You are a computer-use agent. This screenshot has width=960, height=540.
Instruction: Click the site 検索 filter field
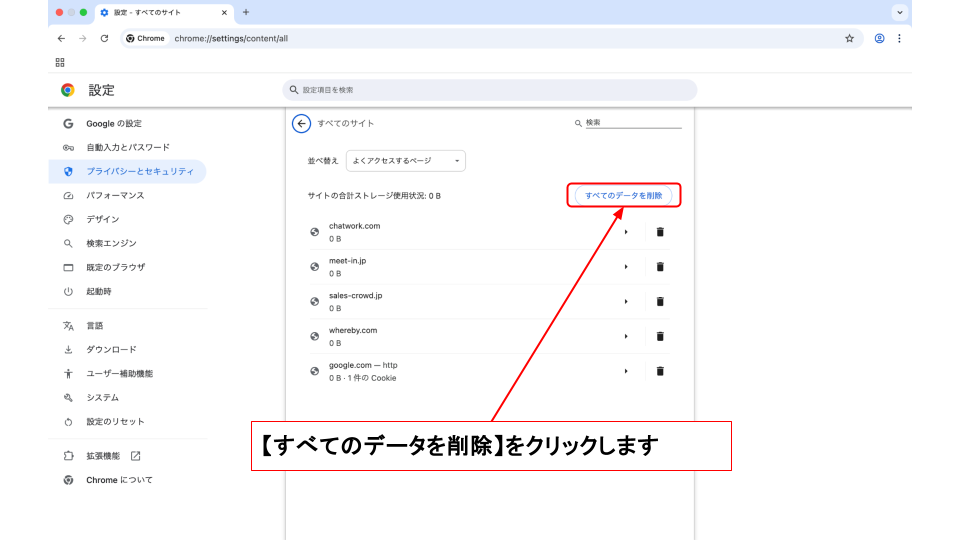point(632,123)
